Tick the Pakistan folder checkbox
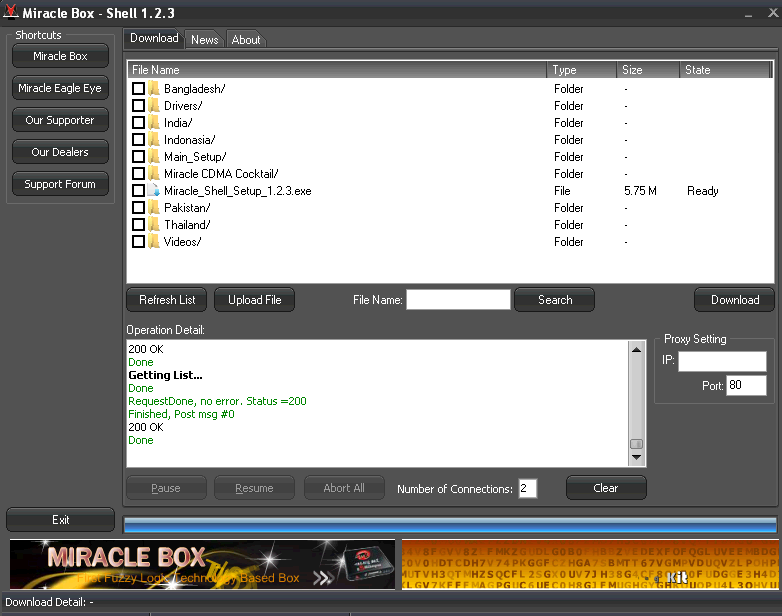Image resolution: width=782 pixels, height=616 pixels. click(138, 207)
